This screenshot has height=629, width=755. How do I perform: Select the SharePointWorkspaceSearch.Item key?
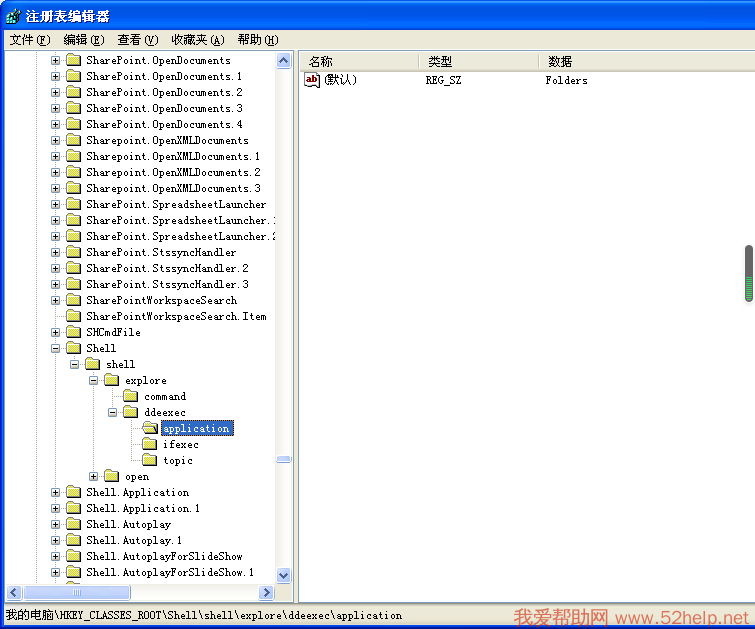click(x=176, y=316)
